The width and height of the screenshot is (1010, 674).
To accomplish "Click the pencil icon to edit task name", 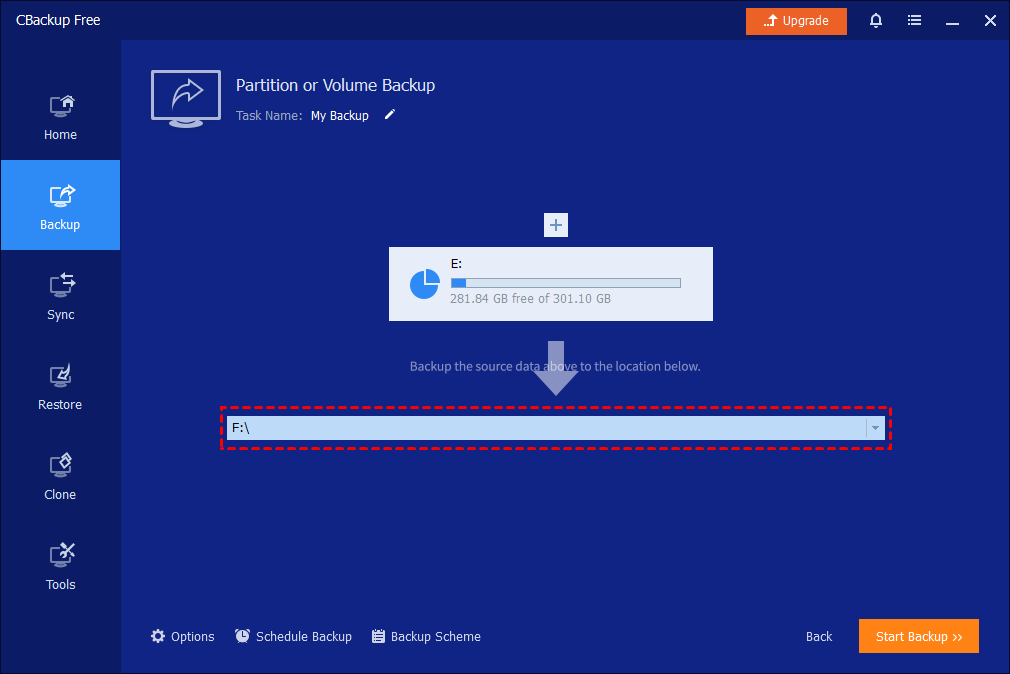I will pos(390,115).
